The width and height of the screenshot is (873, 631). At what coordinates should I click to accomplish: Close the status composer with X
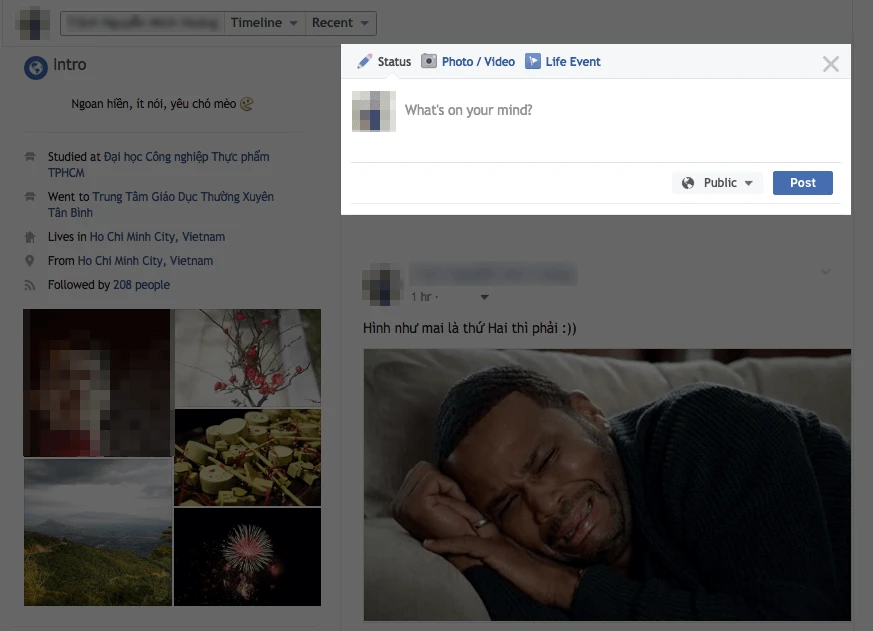click(x=830, y=64)
